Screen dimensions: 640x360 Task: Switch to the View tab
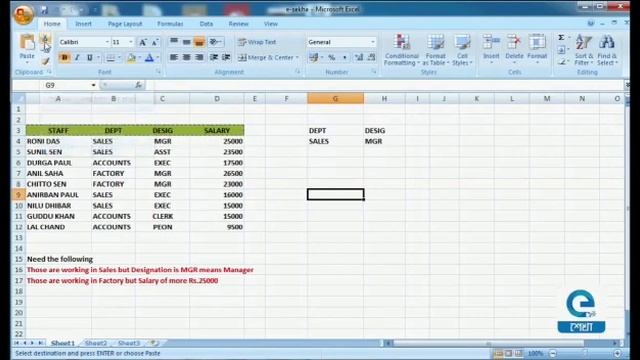[271, 24]
